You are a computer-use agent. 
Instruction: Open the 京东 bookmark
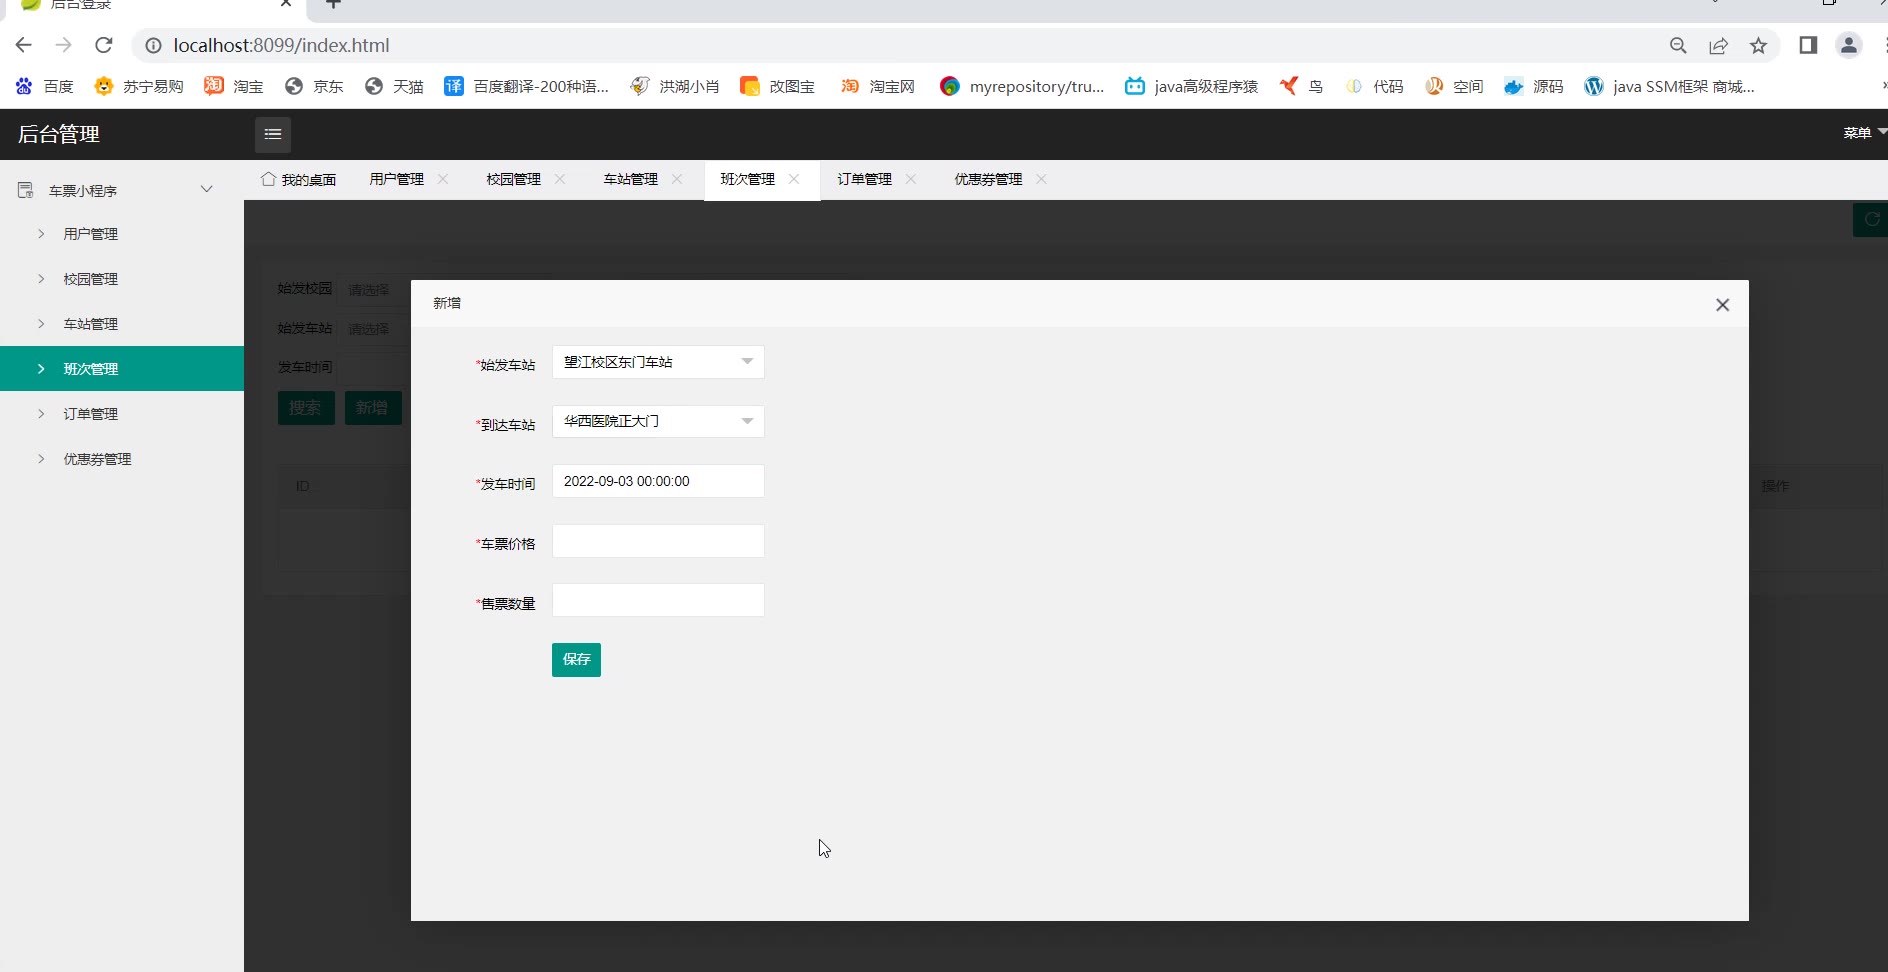point(314,86)
